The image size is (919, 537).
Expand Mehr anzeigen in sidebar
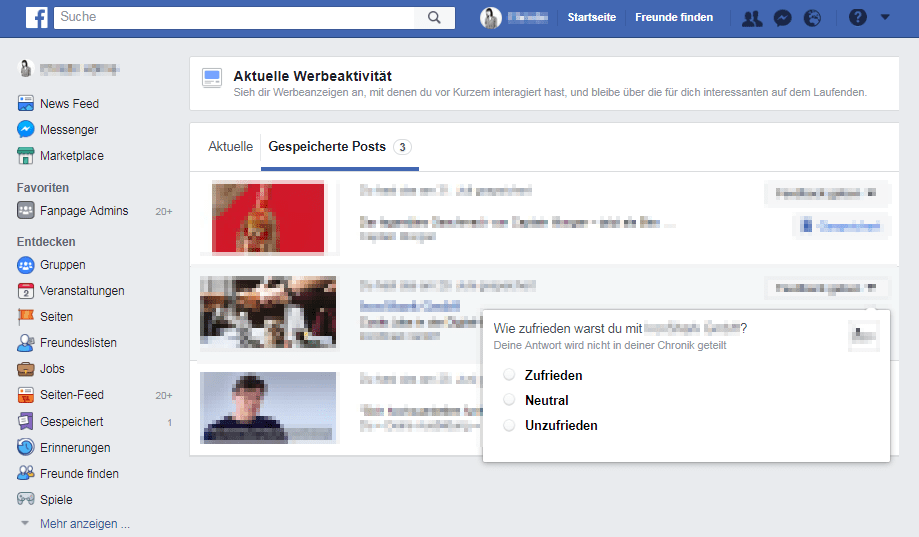(x=84, y=524)
